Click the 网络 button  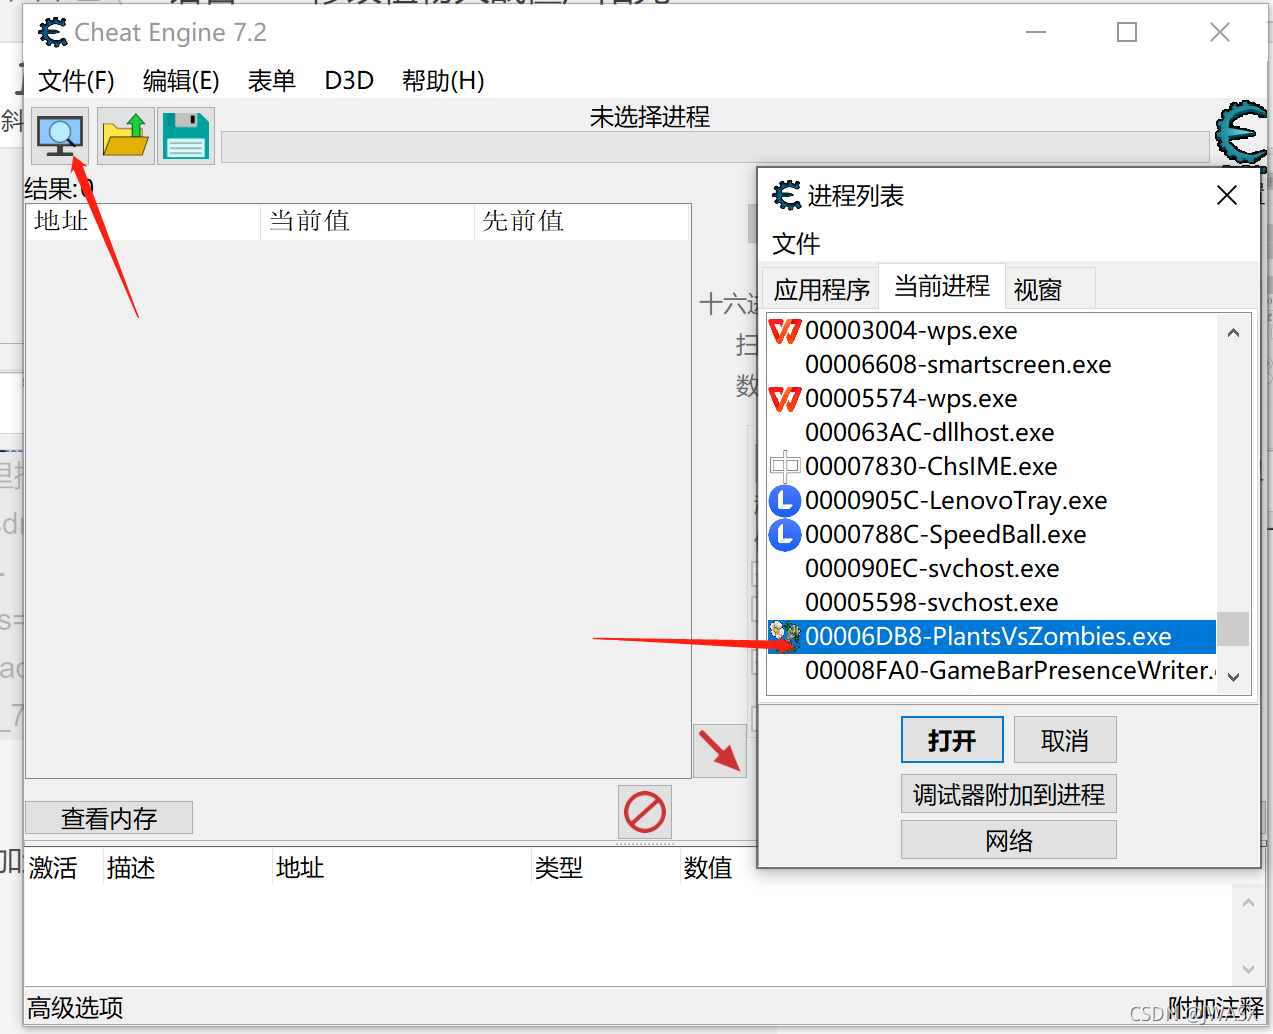point(1009,840)
